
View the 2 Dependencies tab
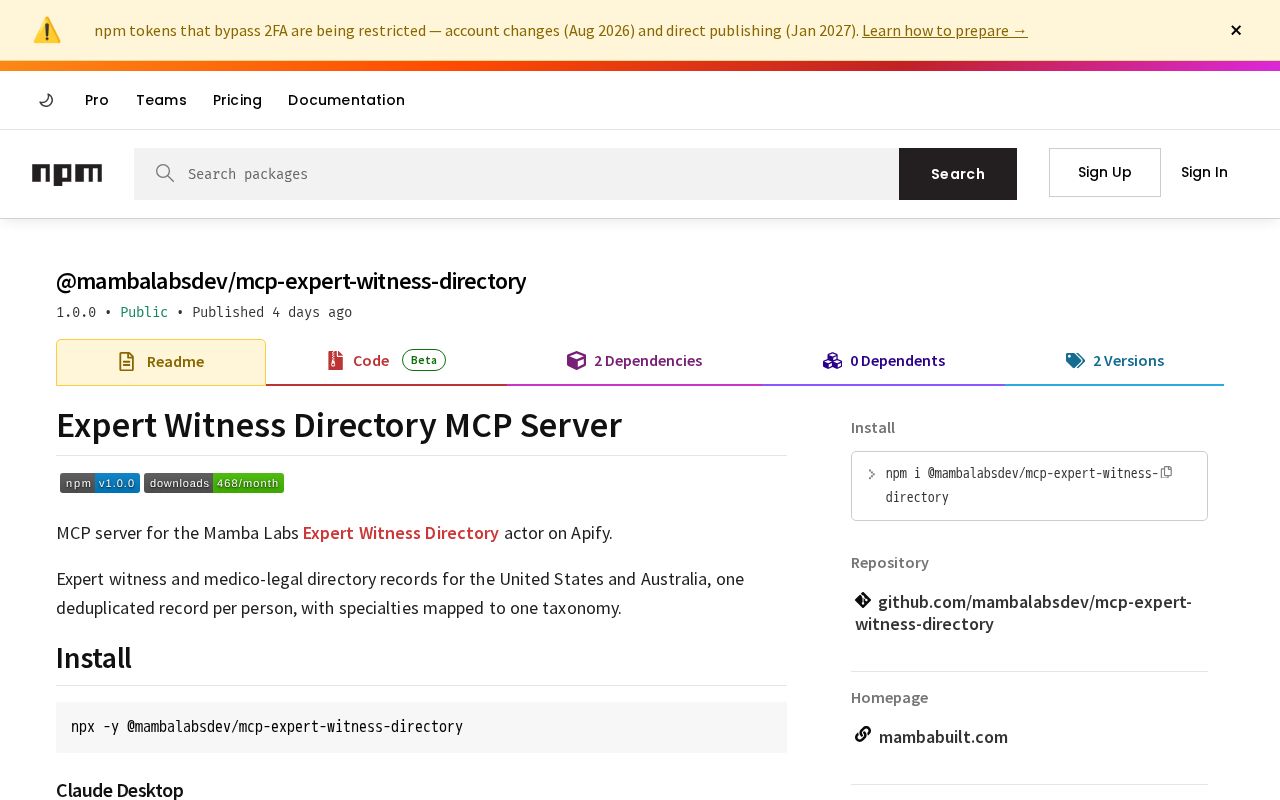point(634,361)
